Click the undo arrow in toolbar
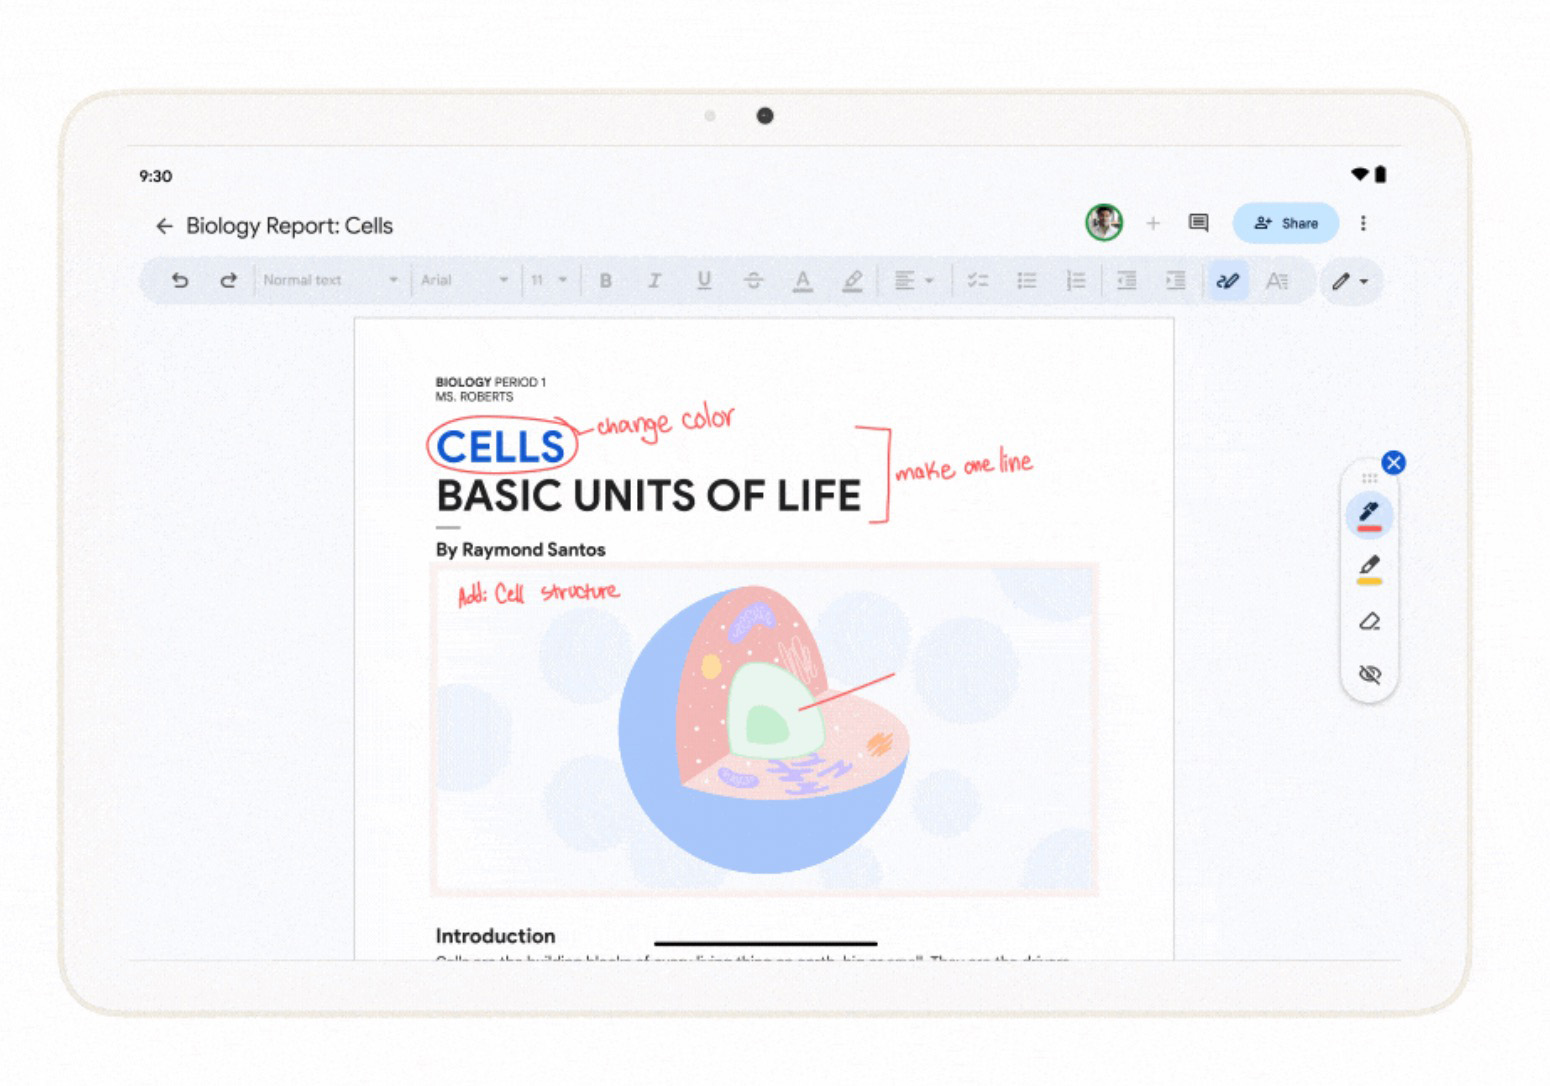The width and height of the screenshot is (1550, 1086). point(180,281)
